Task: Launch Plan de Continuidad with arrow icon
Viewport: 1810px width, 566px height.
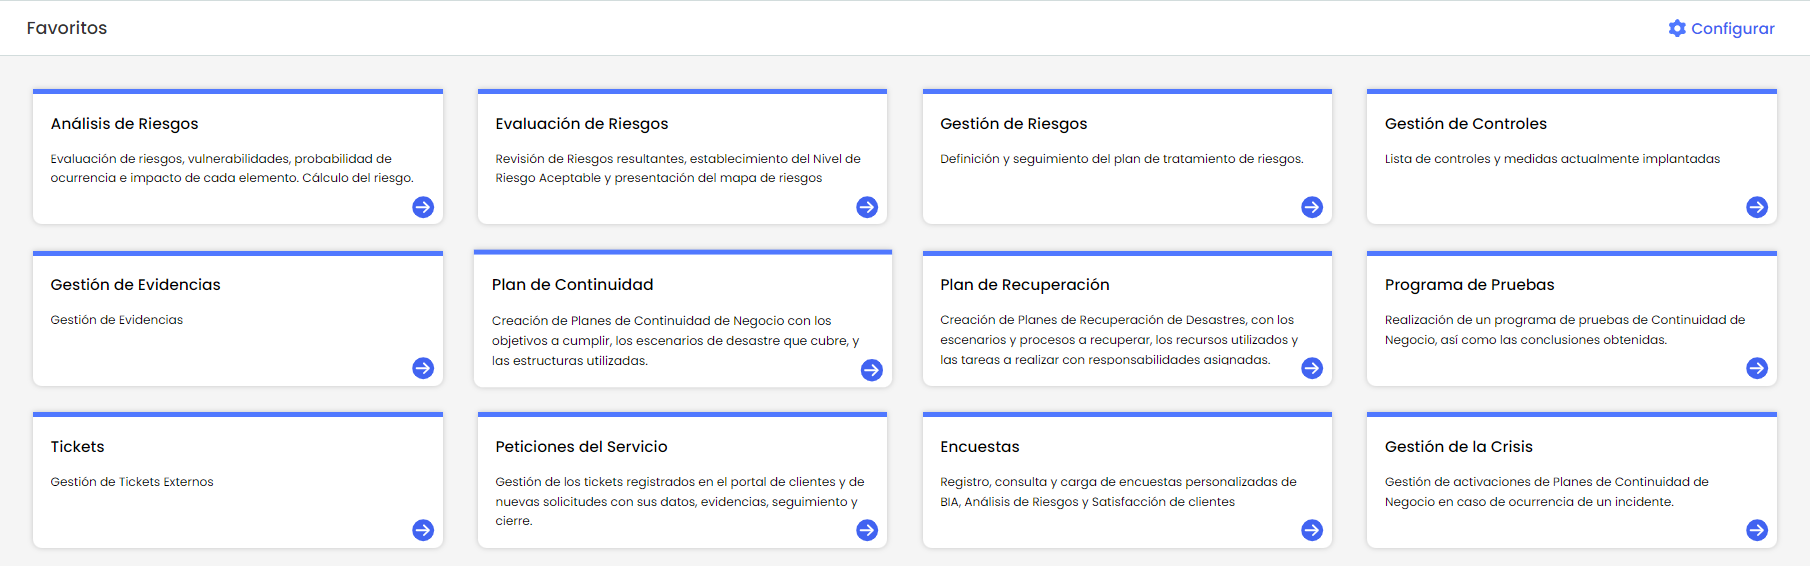Action: (x=872, y=370)
